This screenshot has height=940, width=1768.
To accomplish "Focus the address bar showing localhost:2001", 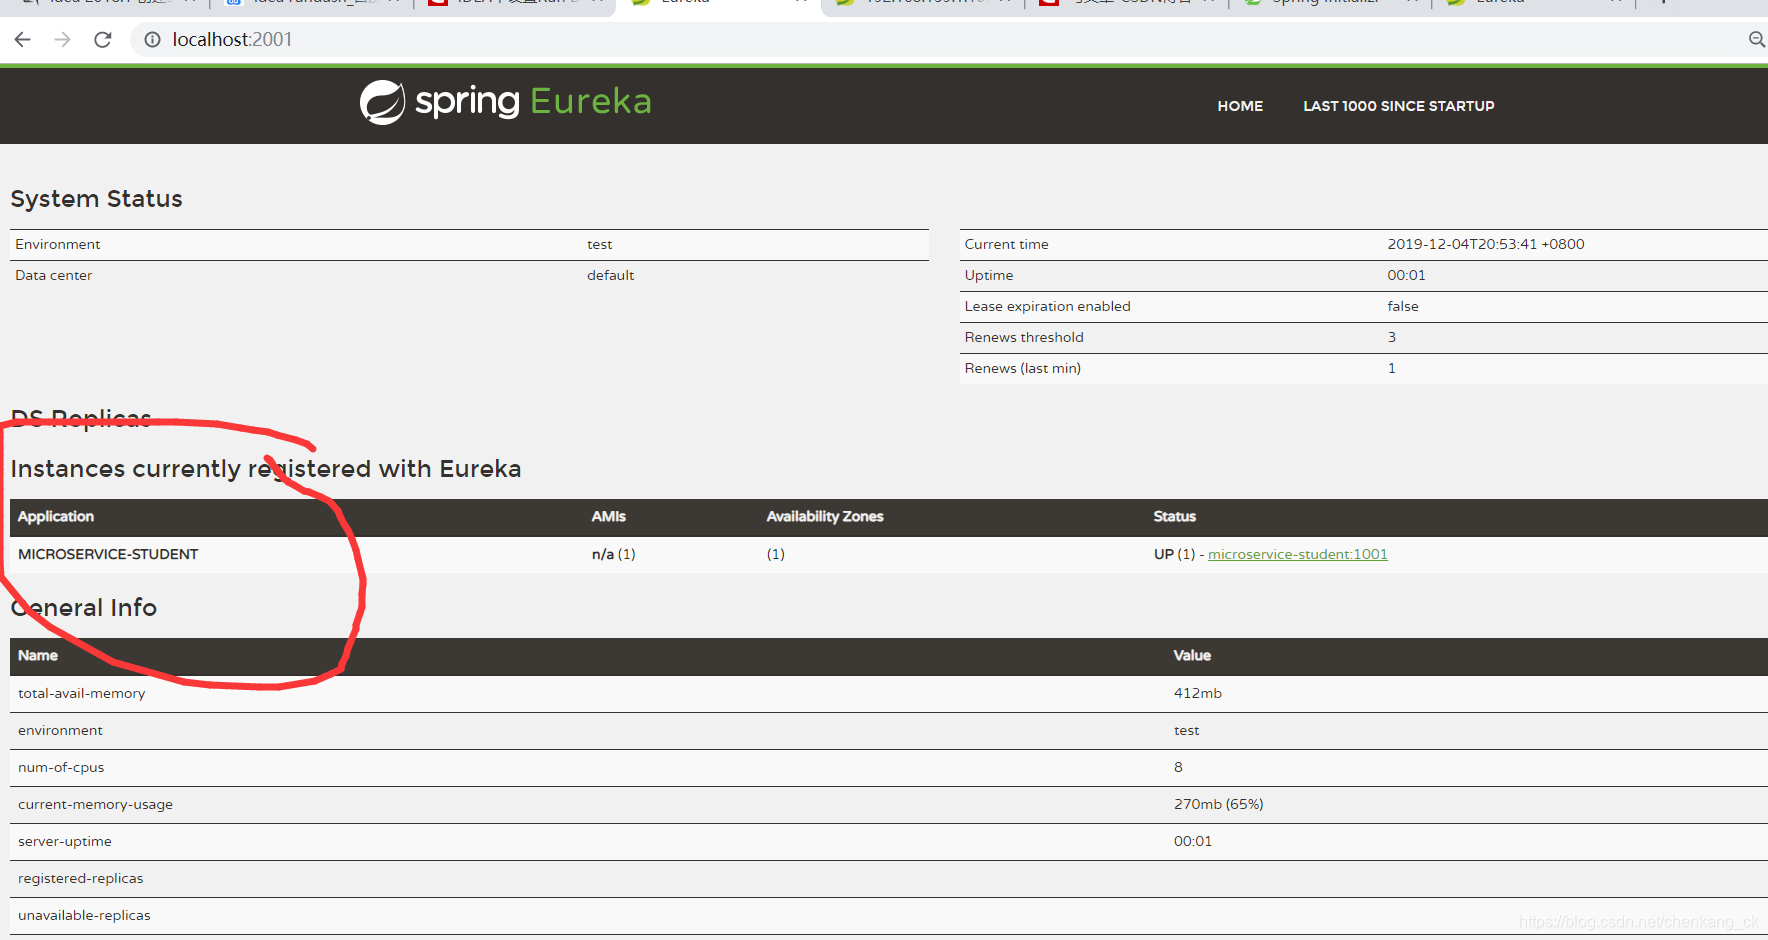I will pyautogui.click(x=232, y=40).
